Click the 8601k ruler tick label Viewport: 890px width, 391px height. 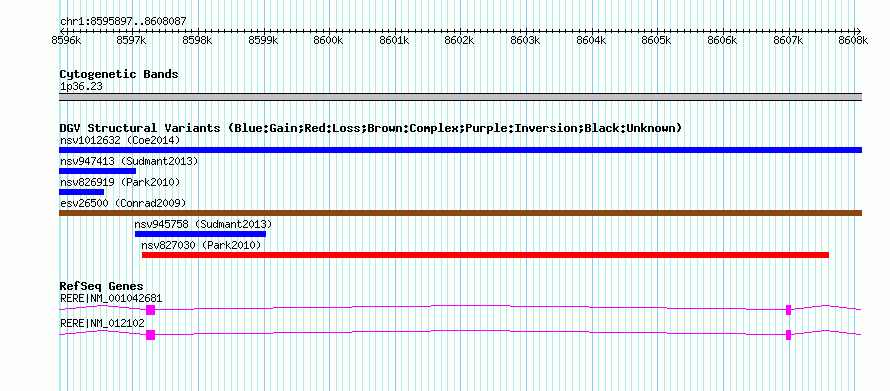[395, 40]
